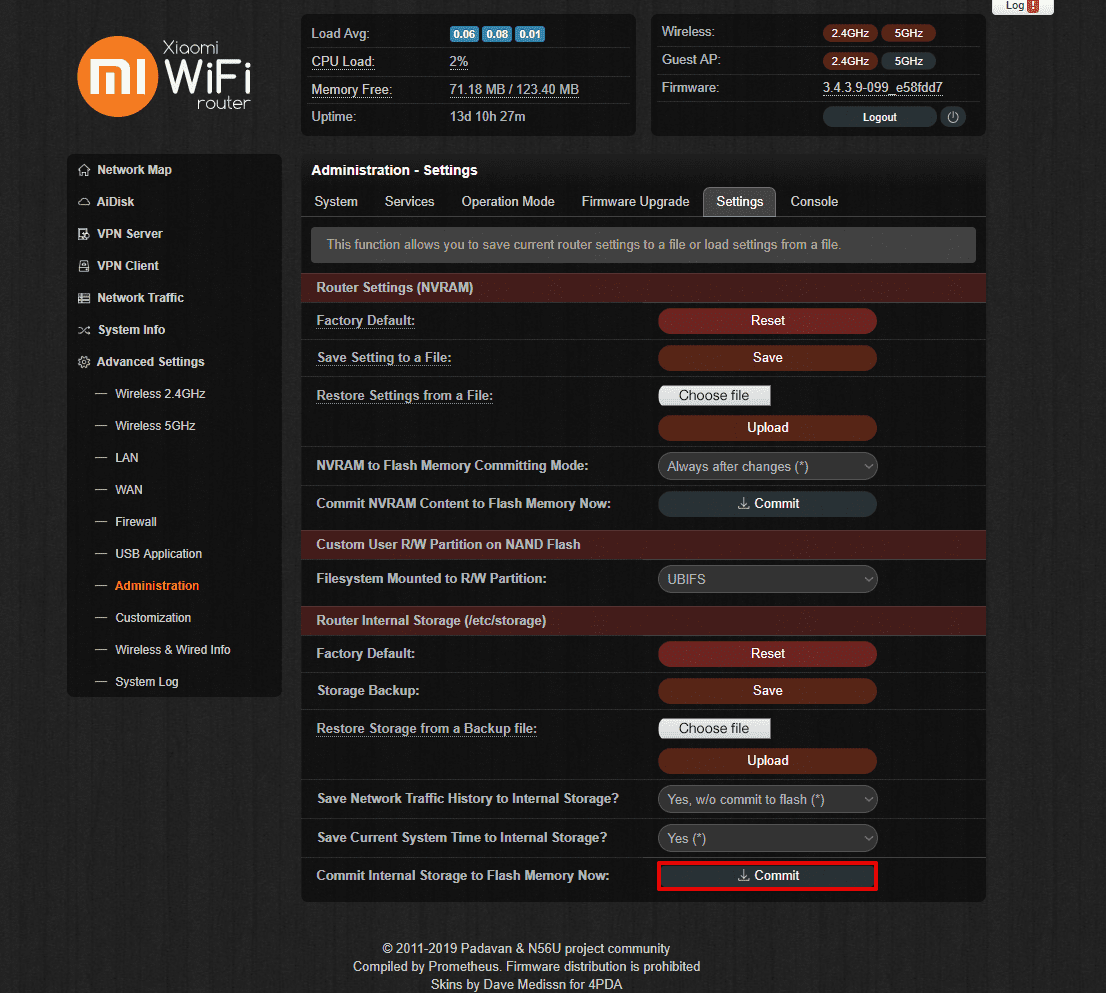Click the power icon beside Logout
Viewport: 1106px width, 993px height.
pos(952,117)
